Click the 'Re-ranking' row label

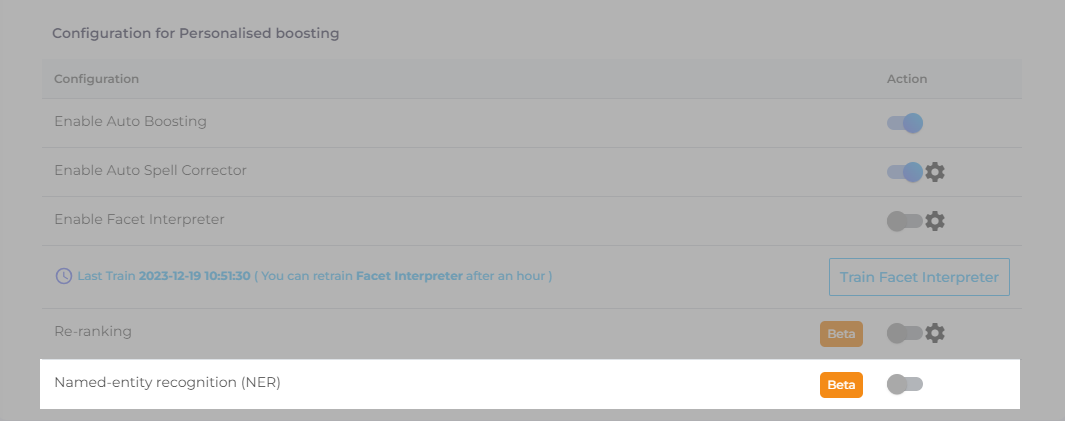[x=93, y=331]
